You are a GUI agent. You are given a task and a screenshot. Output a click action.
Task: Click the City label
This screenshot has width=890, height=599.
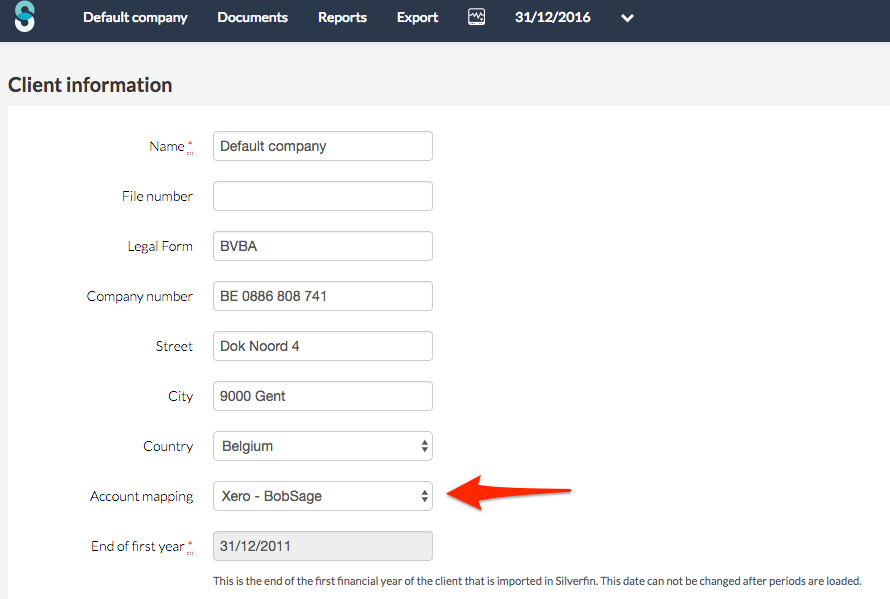[180, 396]
